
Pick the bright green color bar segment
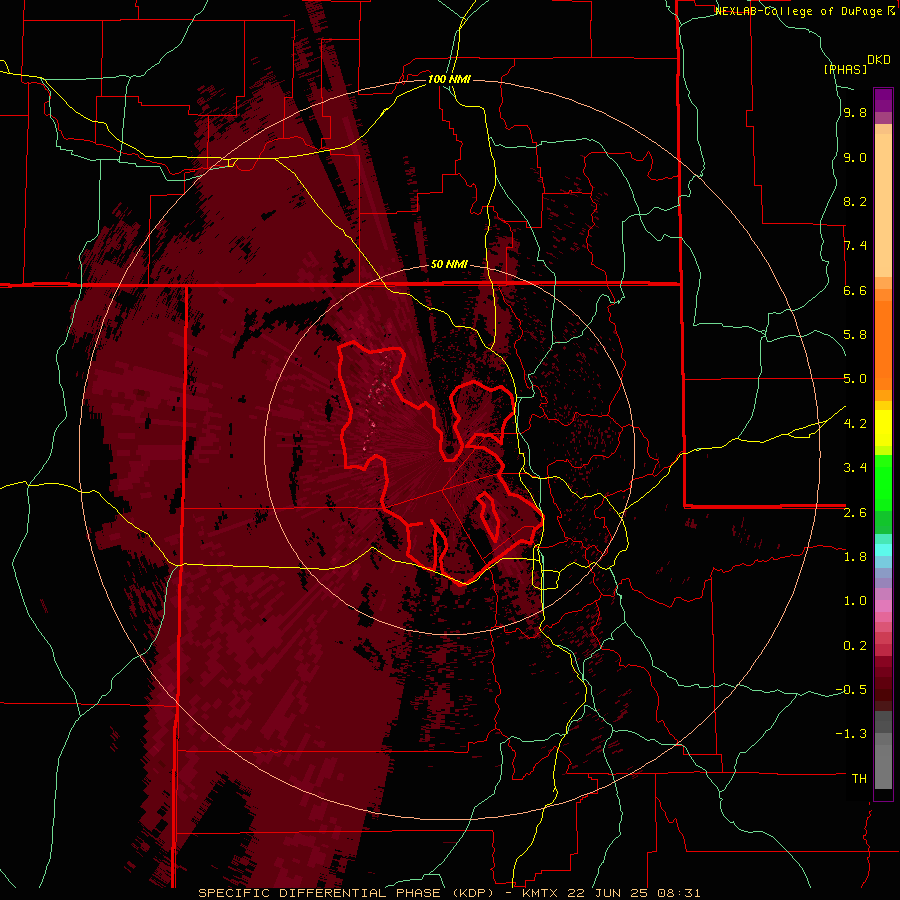[883, 482]
